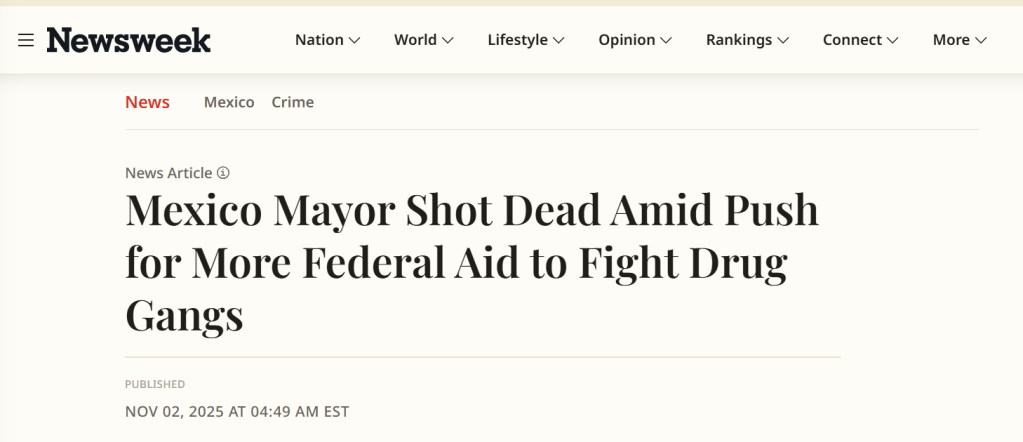Click the News Article label text

coord(168,173)
